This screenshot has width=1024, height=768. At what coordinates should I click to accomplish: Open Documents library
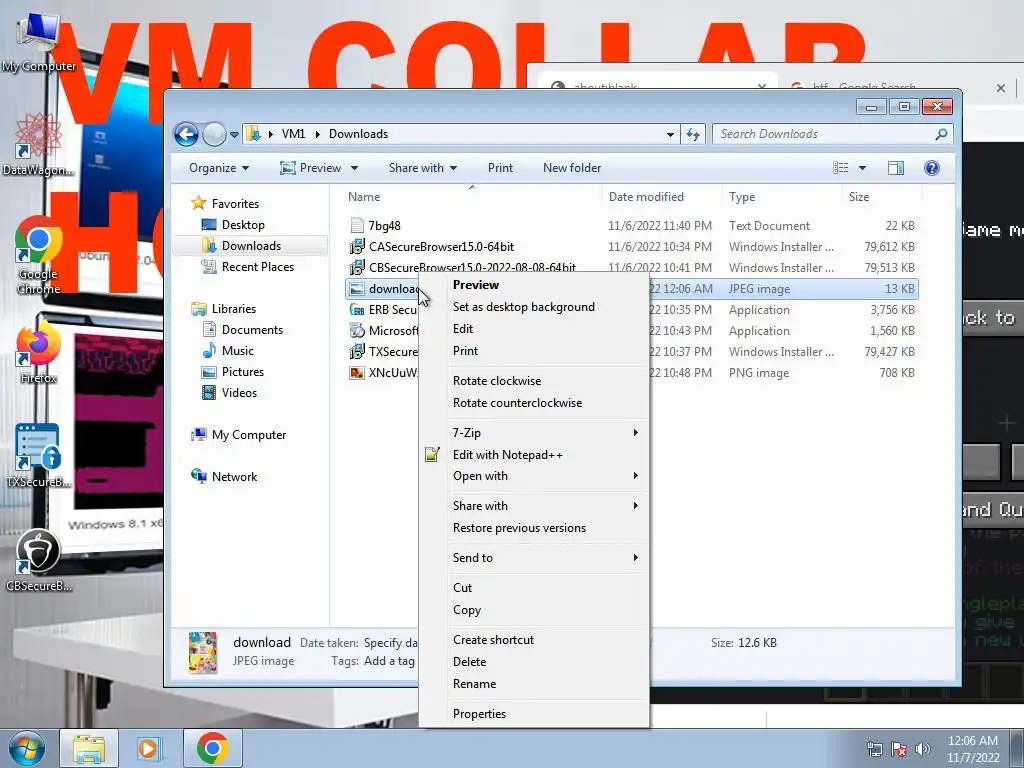click(x=251, y=330)
